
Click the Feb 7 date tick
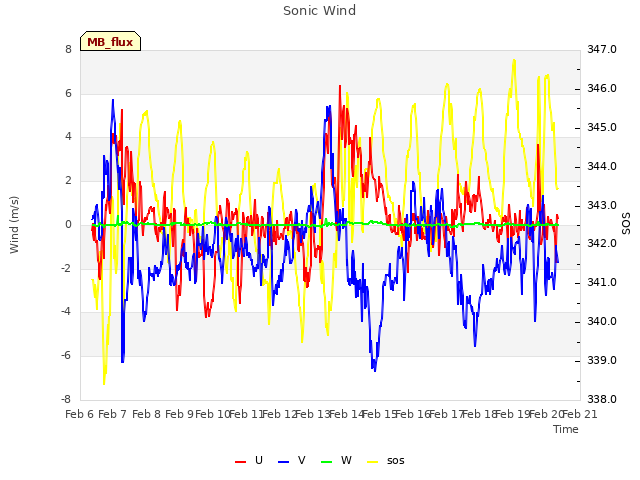(x=113, y=414)
